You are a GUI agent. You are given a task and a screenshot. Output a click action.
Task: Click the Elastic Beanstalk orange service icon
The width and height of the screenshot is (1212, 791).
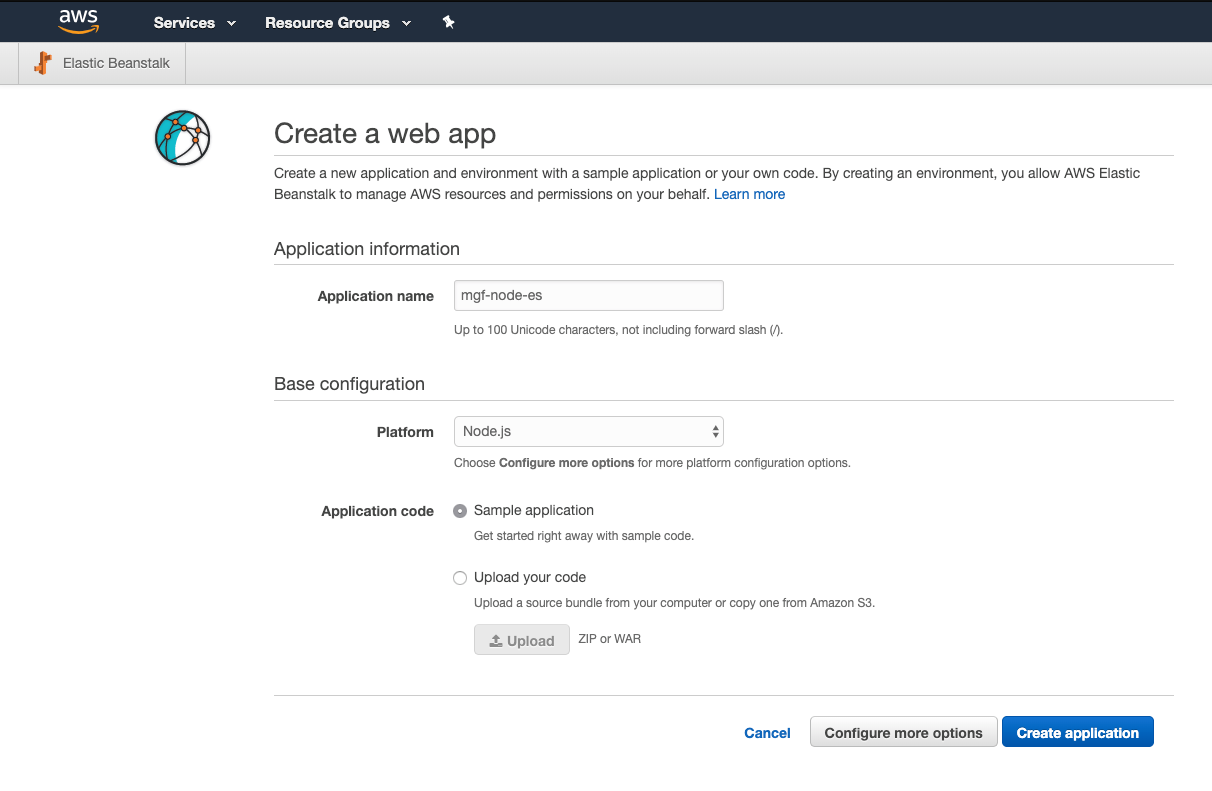pos(42,63)
